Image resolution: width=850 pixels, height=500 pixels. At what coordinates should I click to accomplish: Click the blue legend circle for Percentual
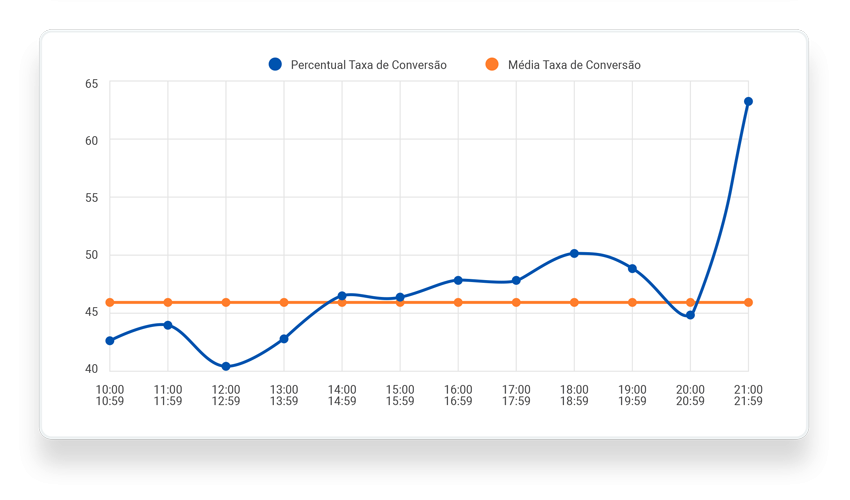(275, 65)
